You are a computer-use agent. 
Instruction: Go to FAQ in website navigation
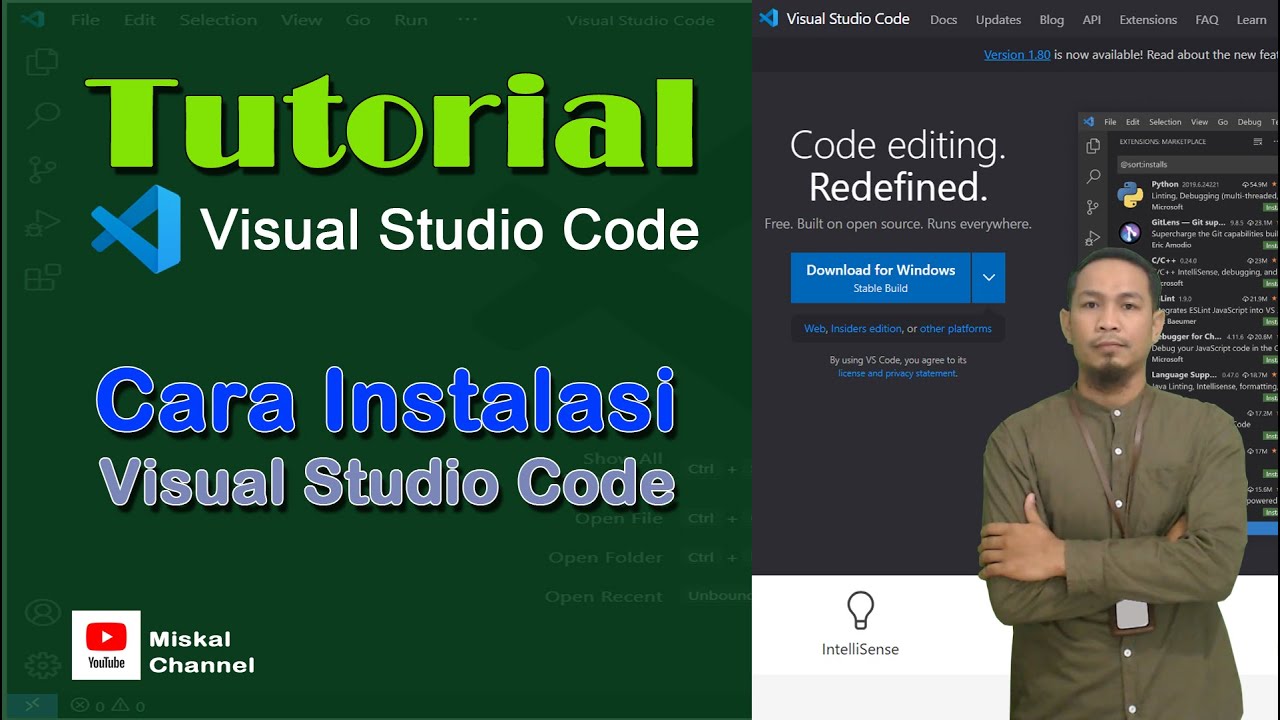click(x=1207, y=20)
